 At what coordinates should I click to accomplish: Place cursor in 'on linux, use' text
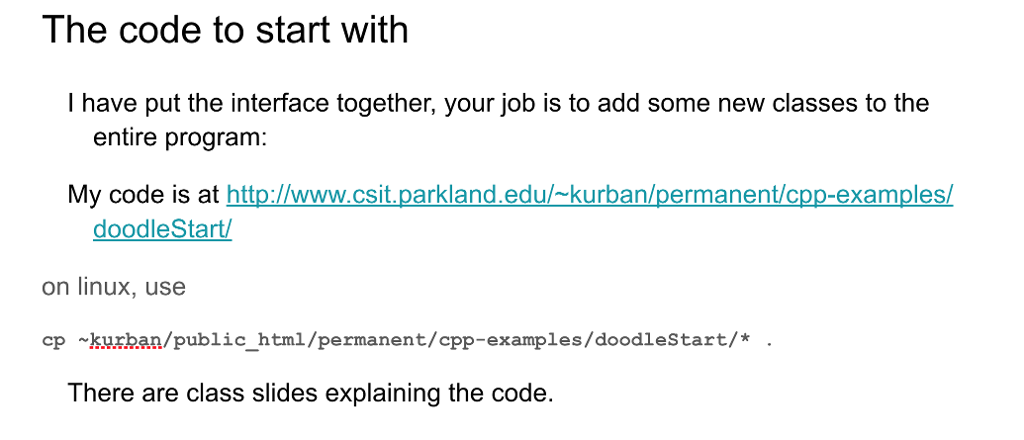coord(114,287)
